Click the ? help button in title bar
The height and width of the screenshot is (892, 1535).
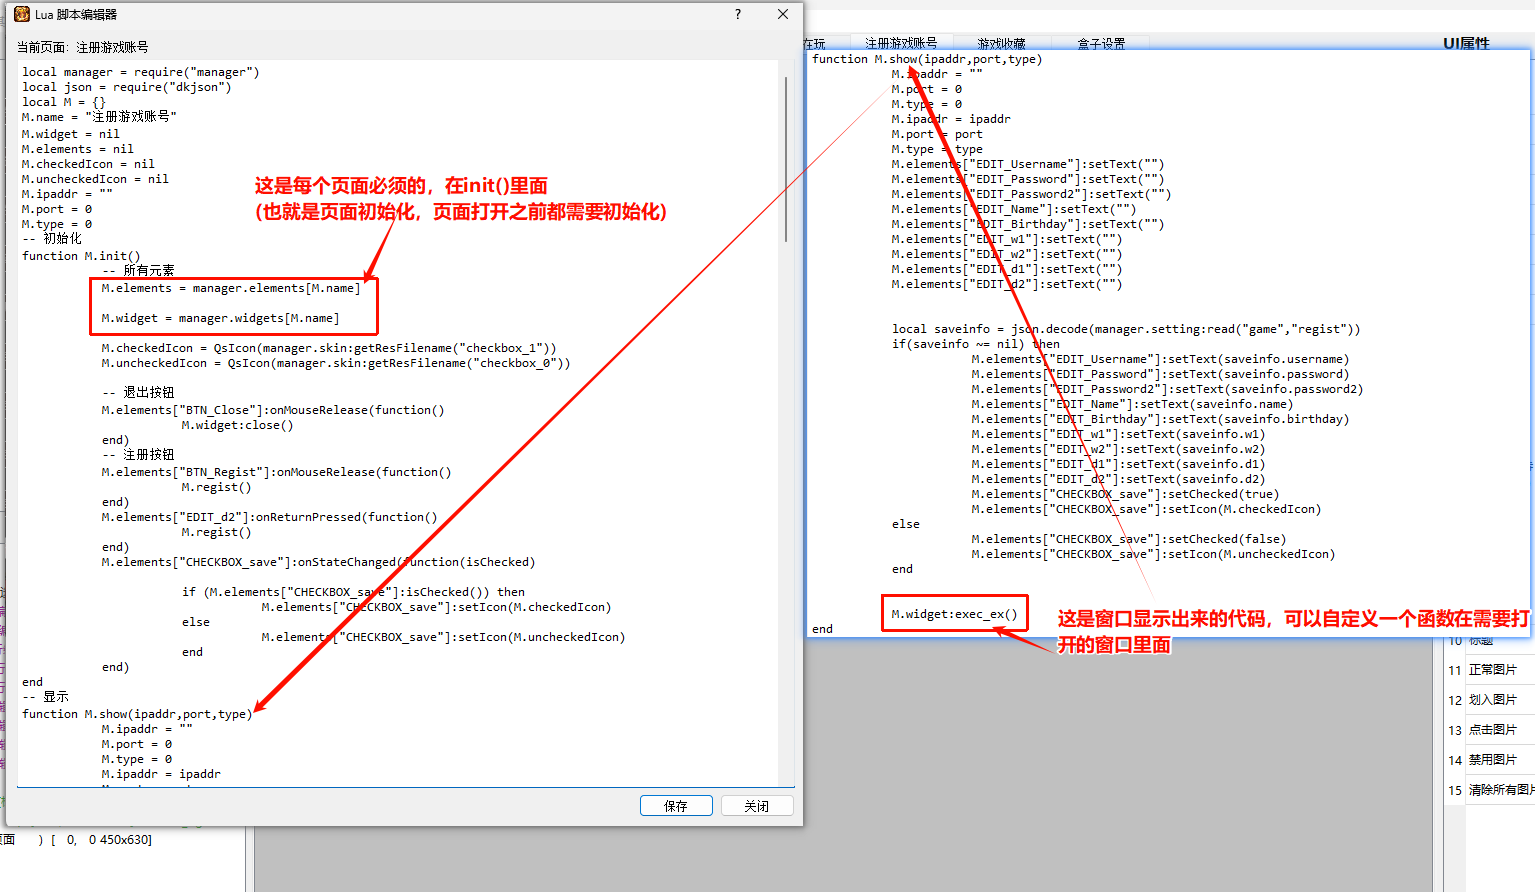click(x=738, y=14)
